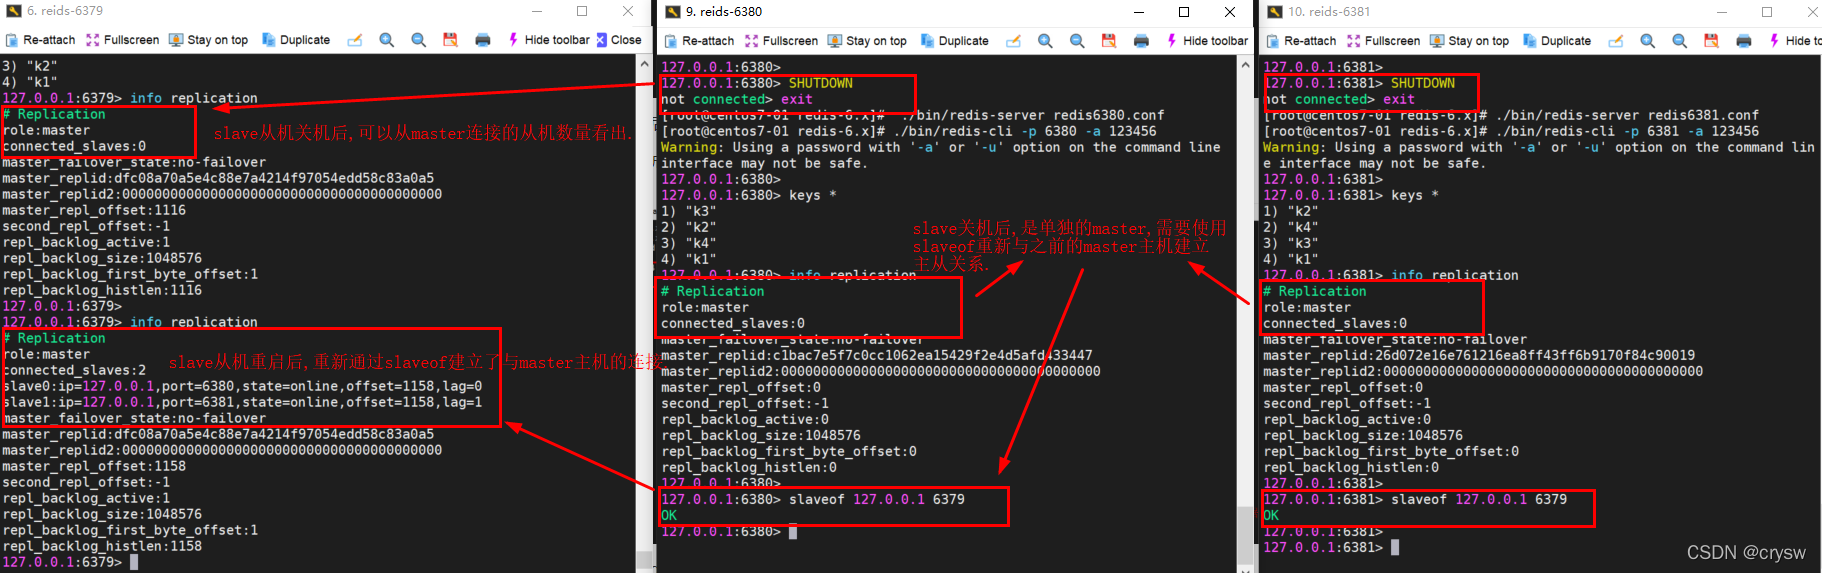1822x573 pixels.
Task: Save terminal output in reids-6381 window
Action: (x=1712, y=41)
